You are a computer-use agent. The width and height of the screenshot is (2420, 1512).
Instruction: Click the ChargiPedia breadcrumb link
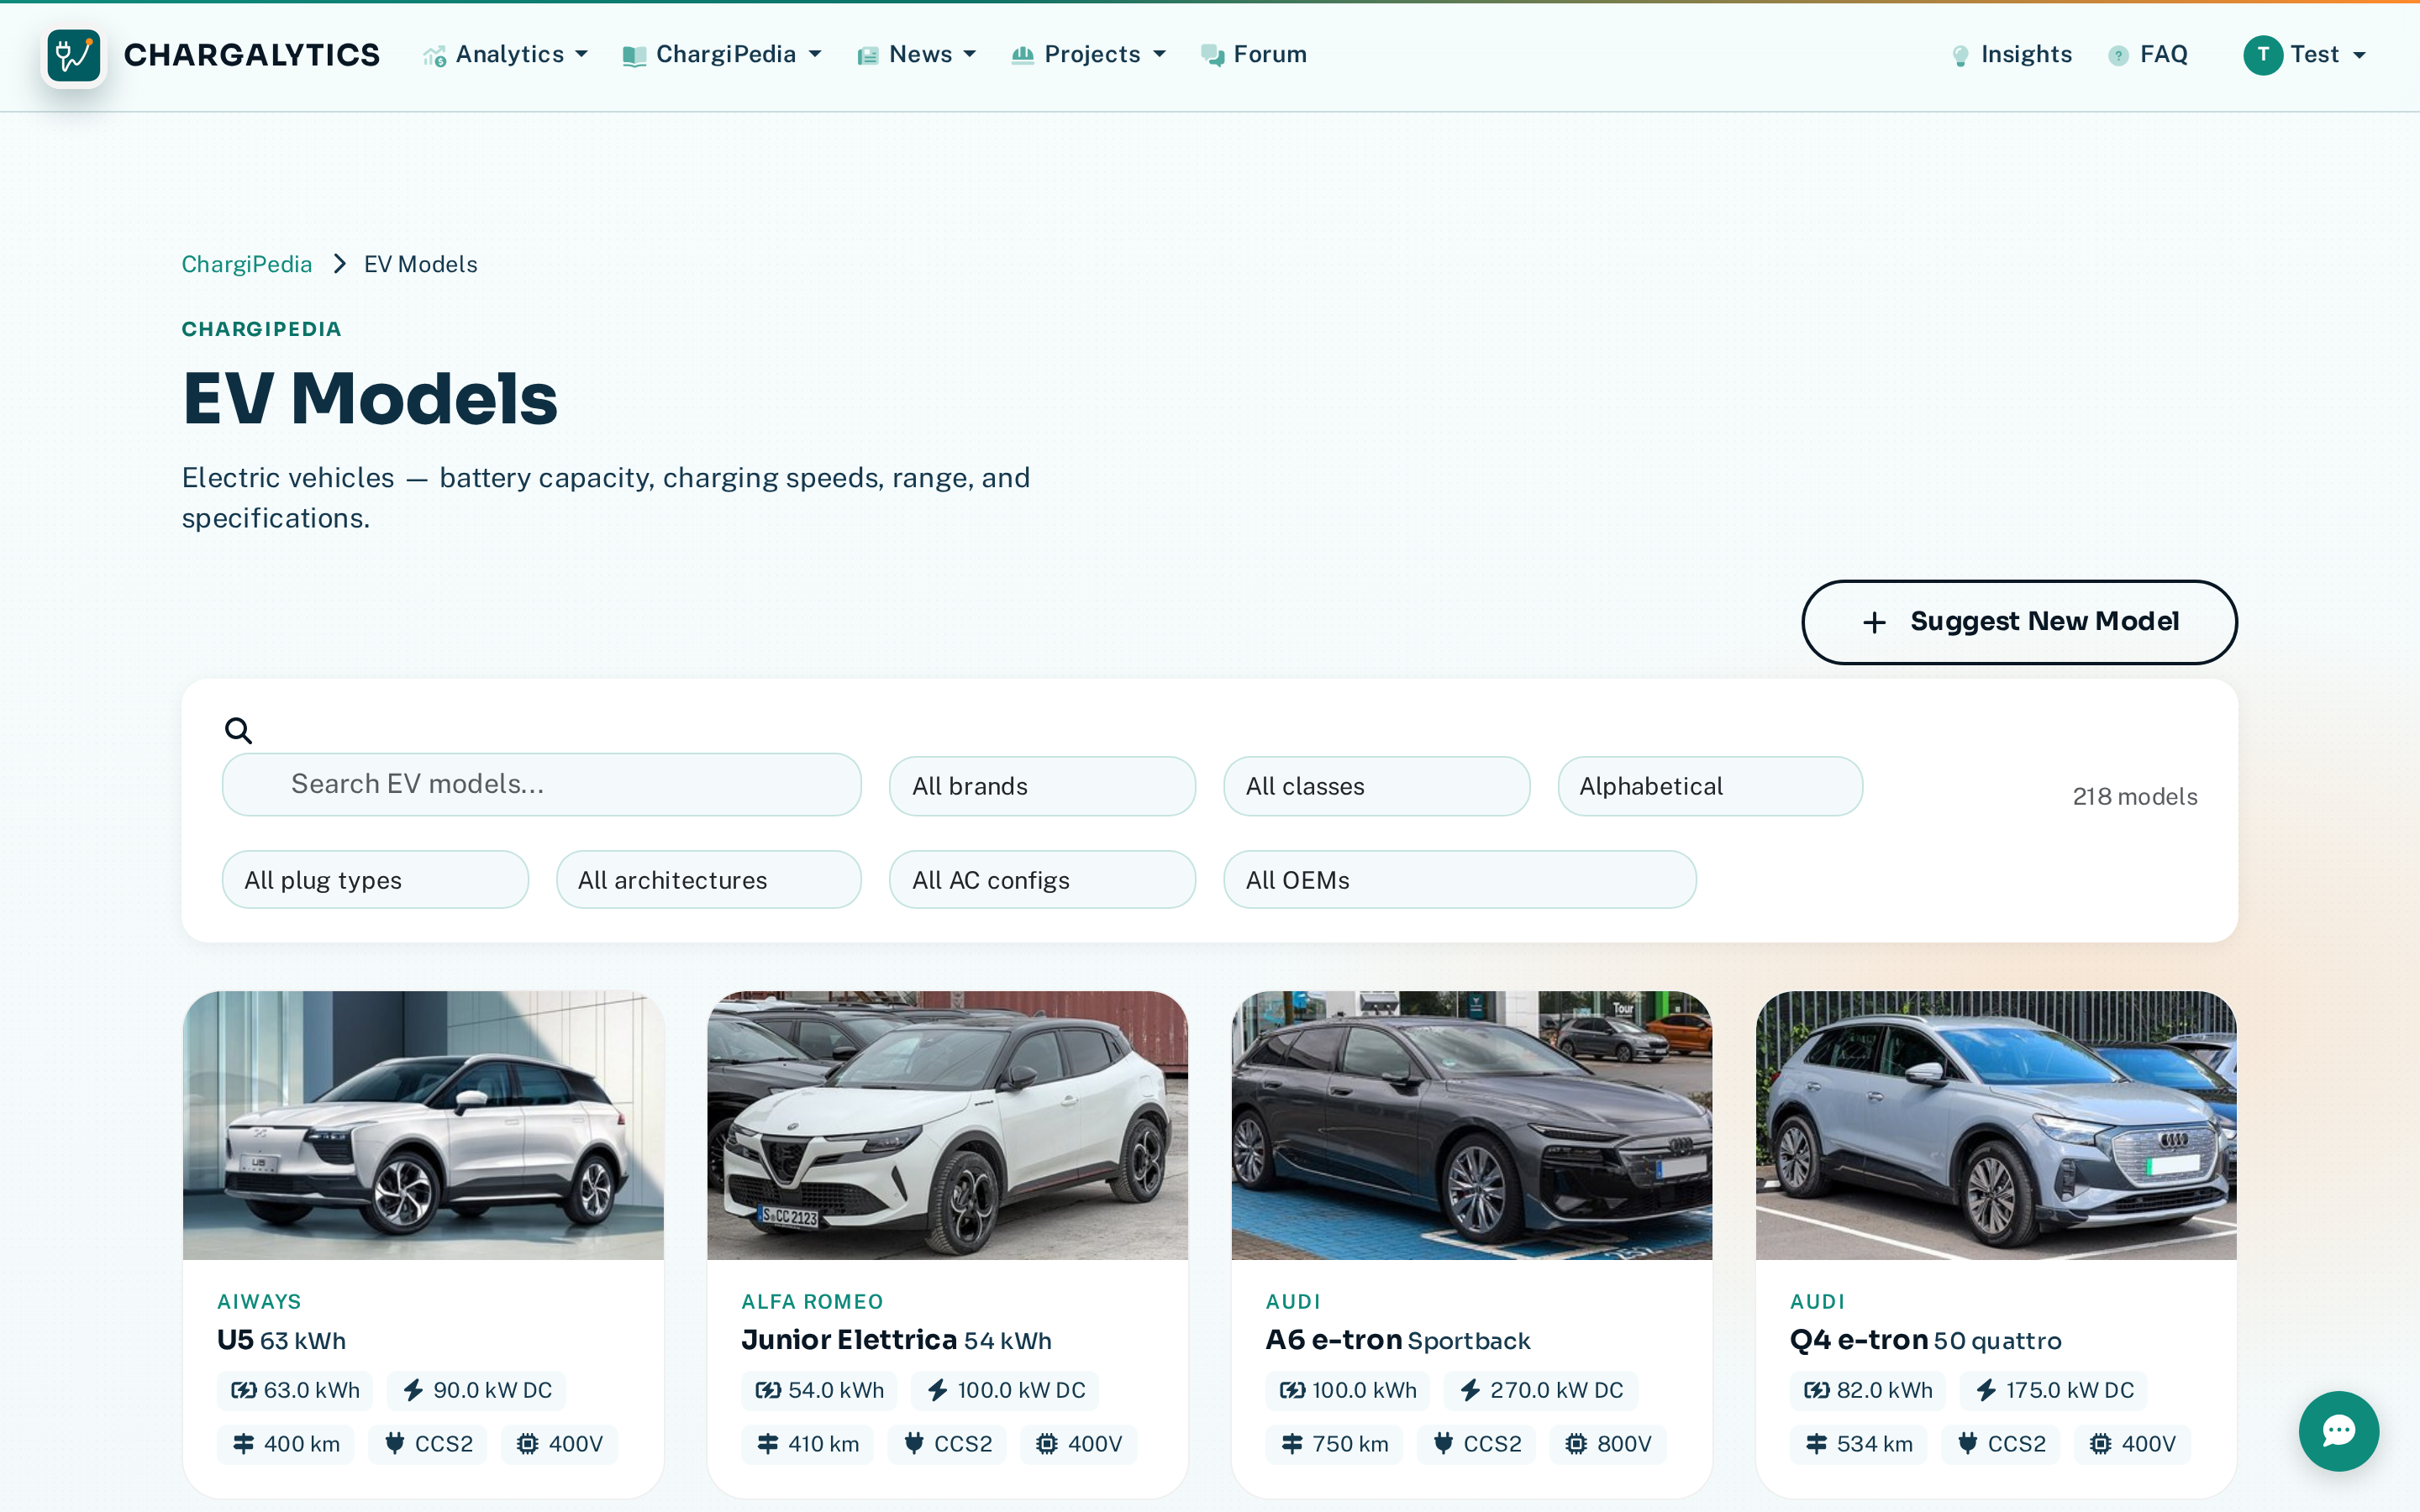click(247, 264)
